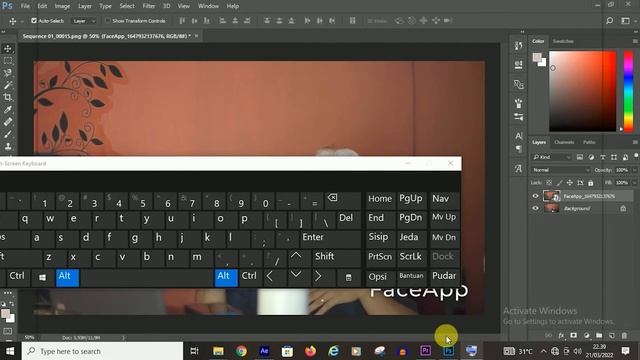Open the Kind filter dropdown
Viewport: 640px width, 360px height.
pos(552,157)
